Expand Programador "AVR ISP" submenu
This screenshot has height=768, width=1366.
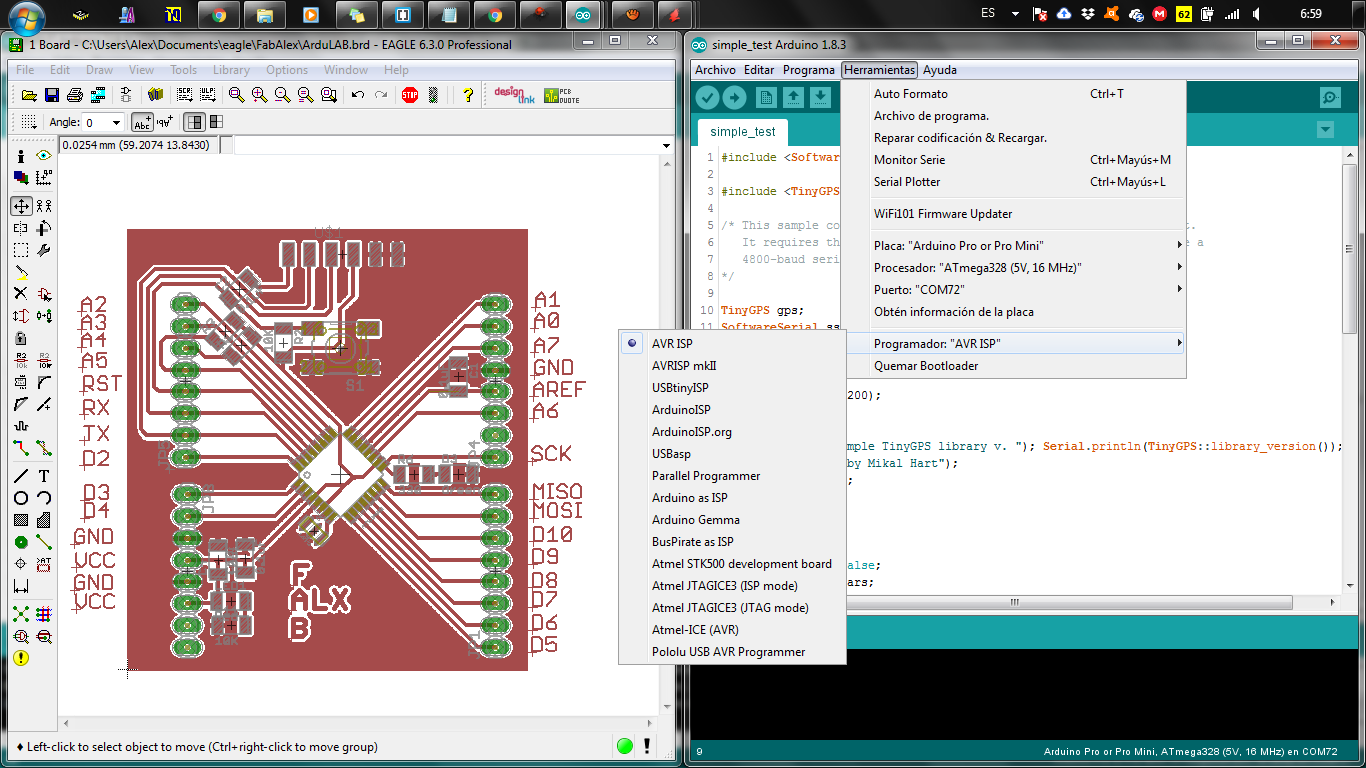click(x=1013, y=344)
